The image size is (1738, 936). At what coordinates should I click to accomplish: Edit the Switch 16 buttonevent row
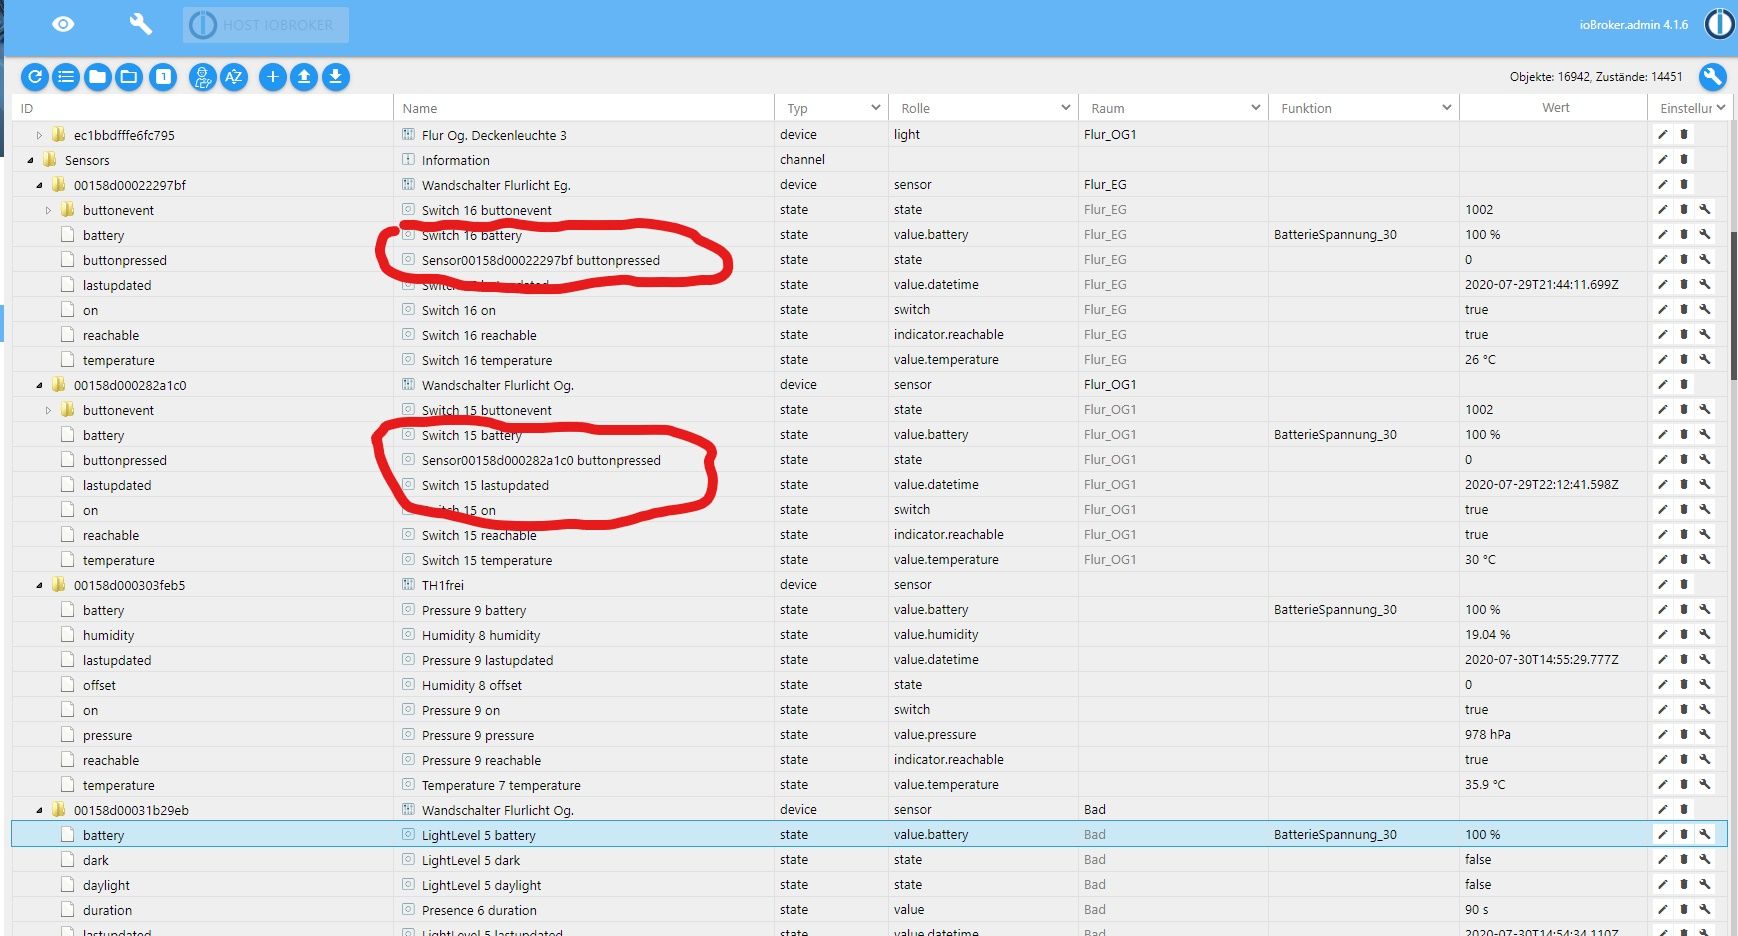pos(1662,209)
